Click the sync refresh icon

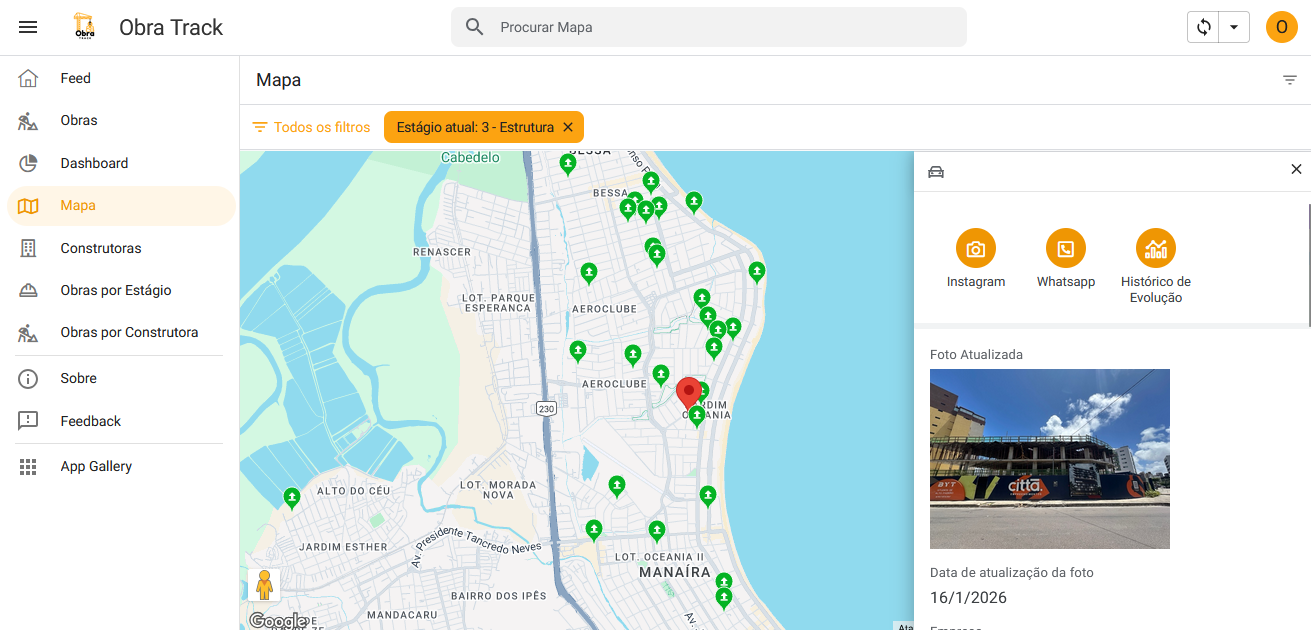coord(1204,27)
